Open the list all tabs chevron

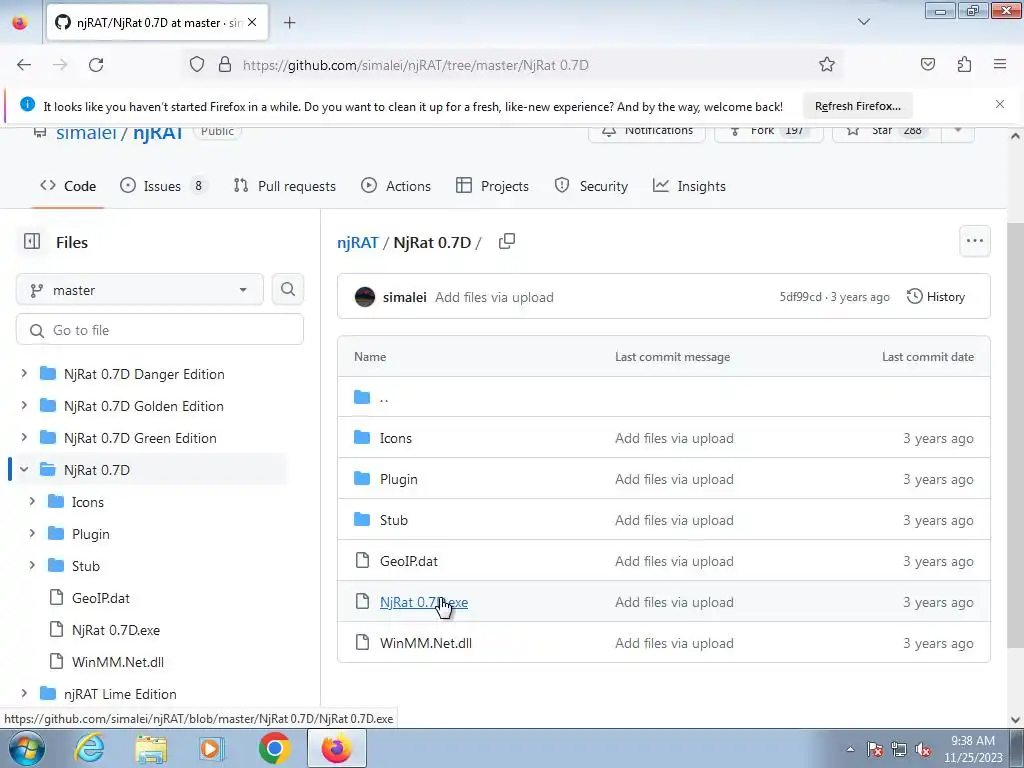pos(863,22)
